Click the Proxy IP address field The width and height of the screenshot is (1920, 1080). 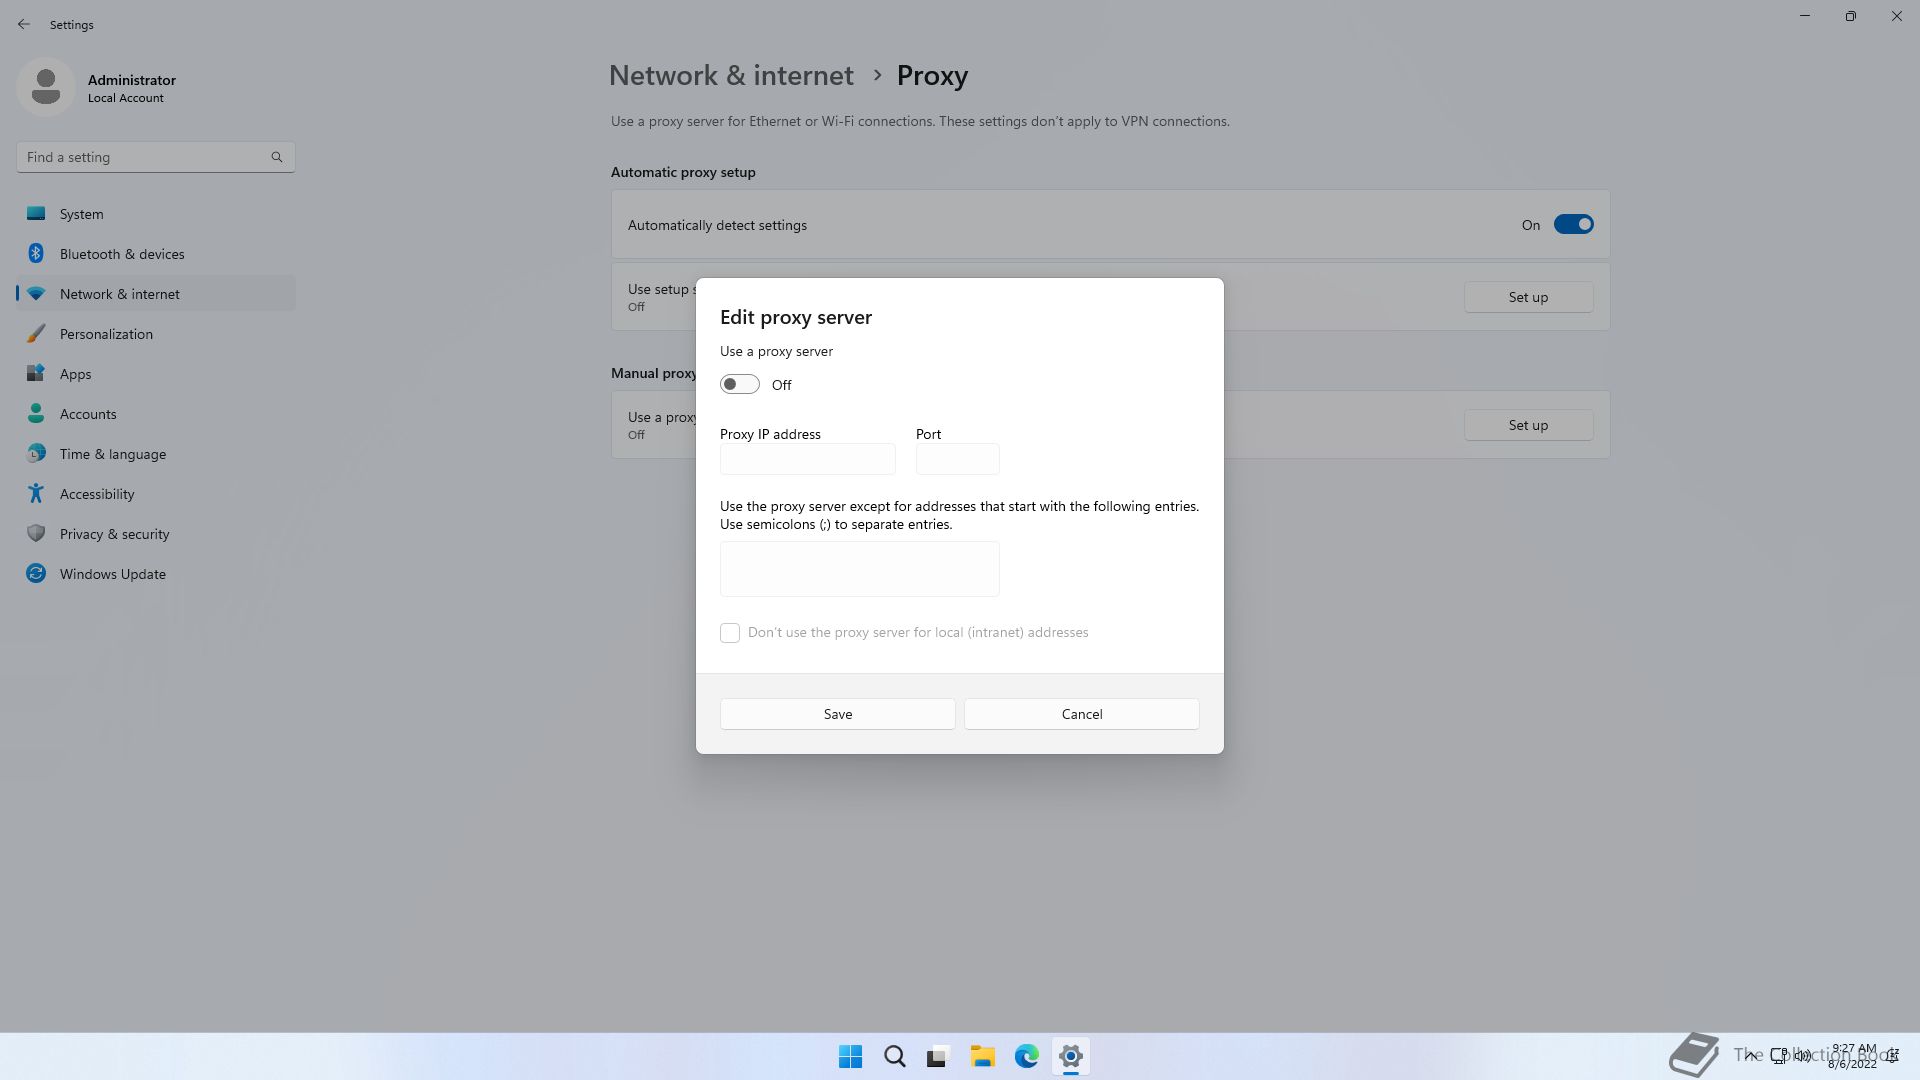807,459
